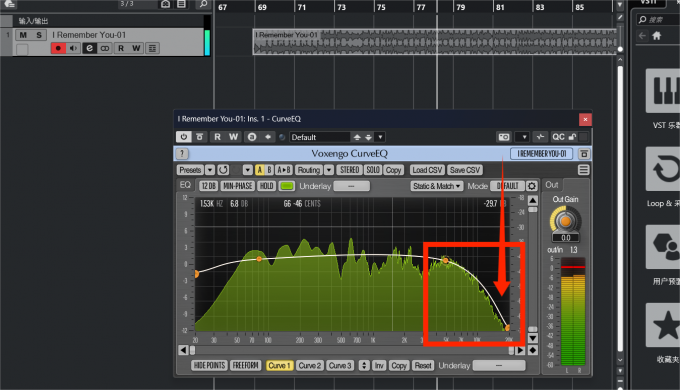Image resolution: width=680 pixels, height=390 pixels.
Task: Open the Static & Match dropdown
Action: click(x=437, y=186)
